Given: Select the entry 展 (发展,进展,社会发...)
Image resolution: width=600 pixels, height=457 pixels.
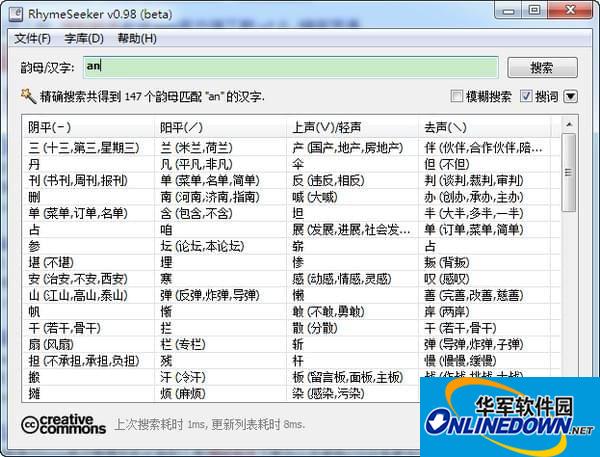Looking at the screenshot, I should (351, 230).
